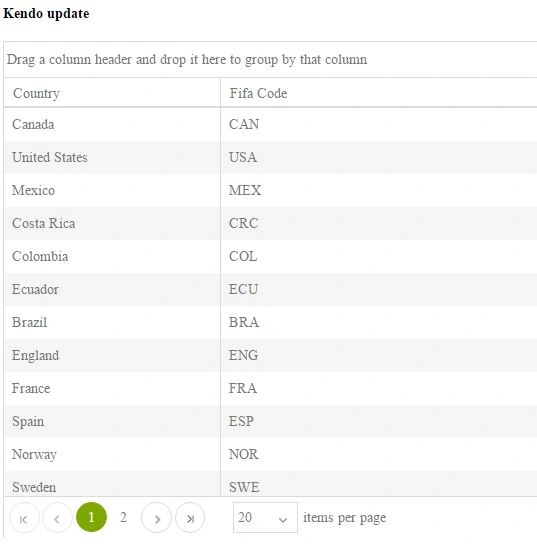
Task: Select the Ecuador country cell
Action: 112,289
